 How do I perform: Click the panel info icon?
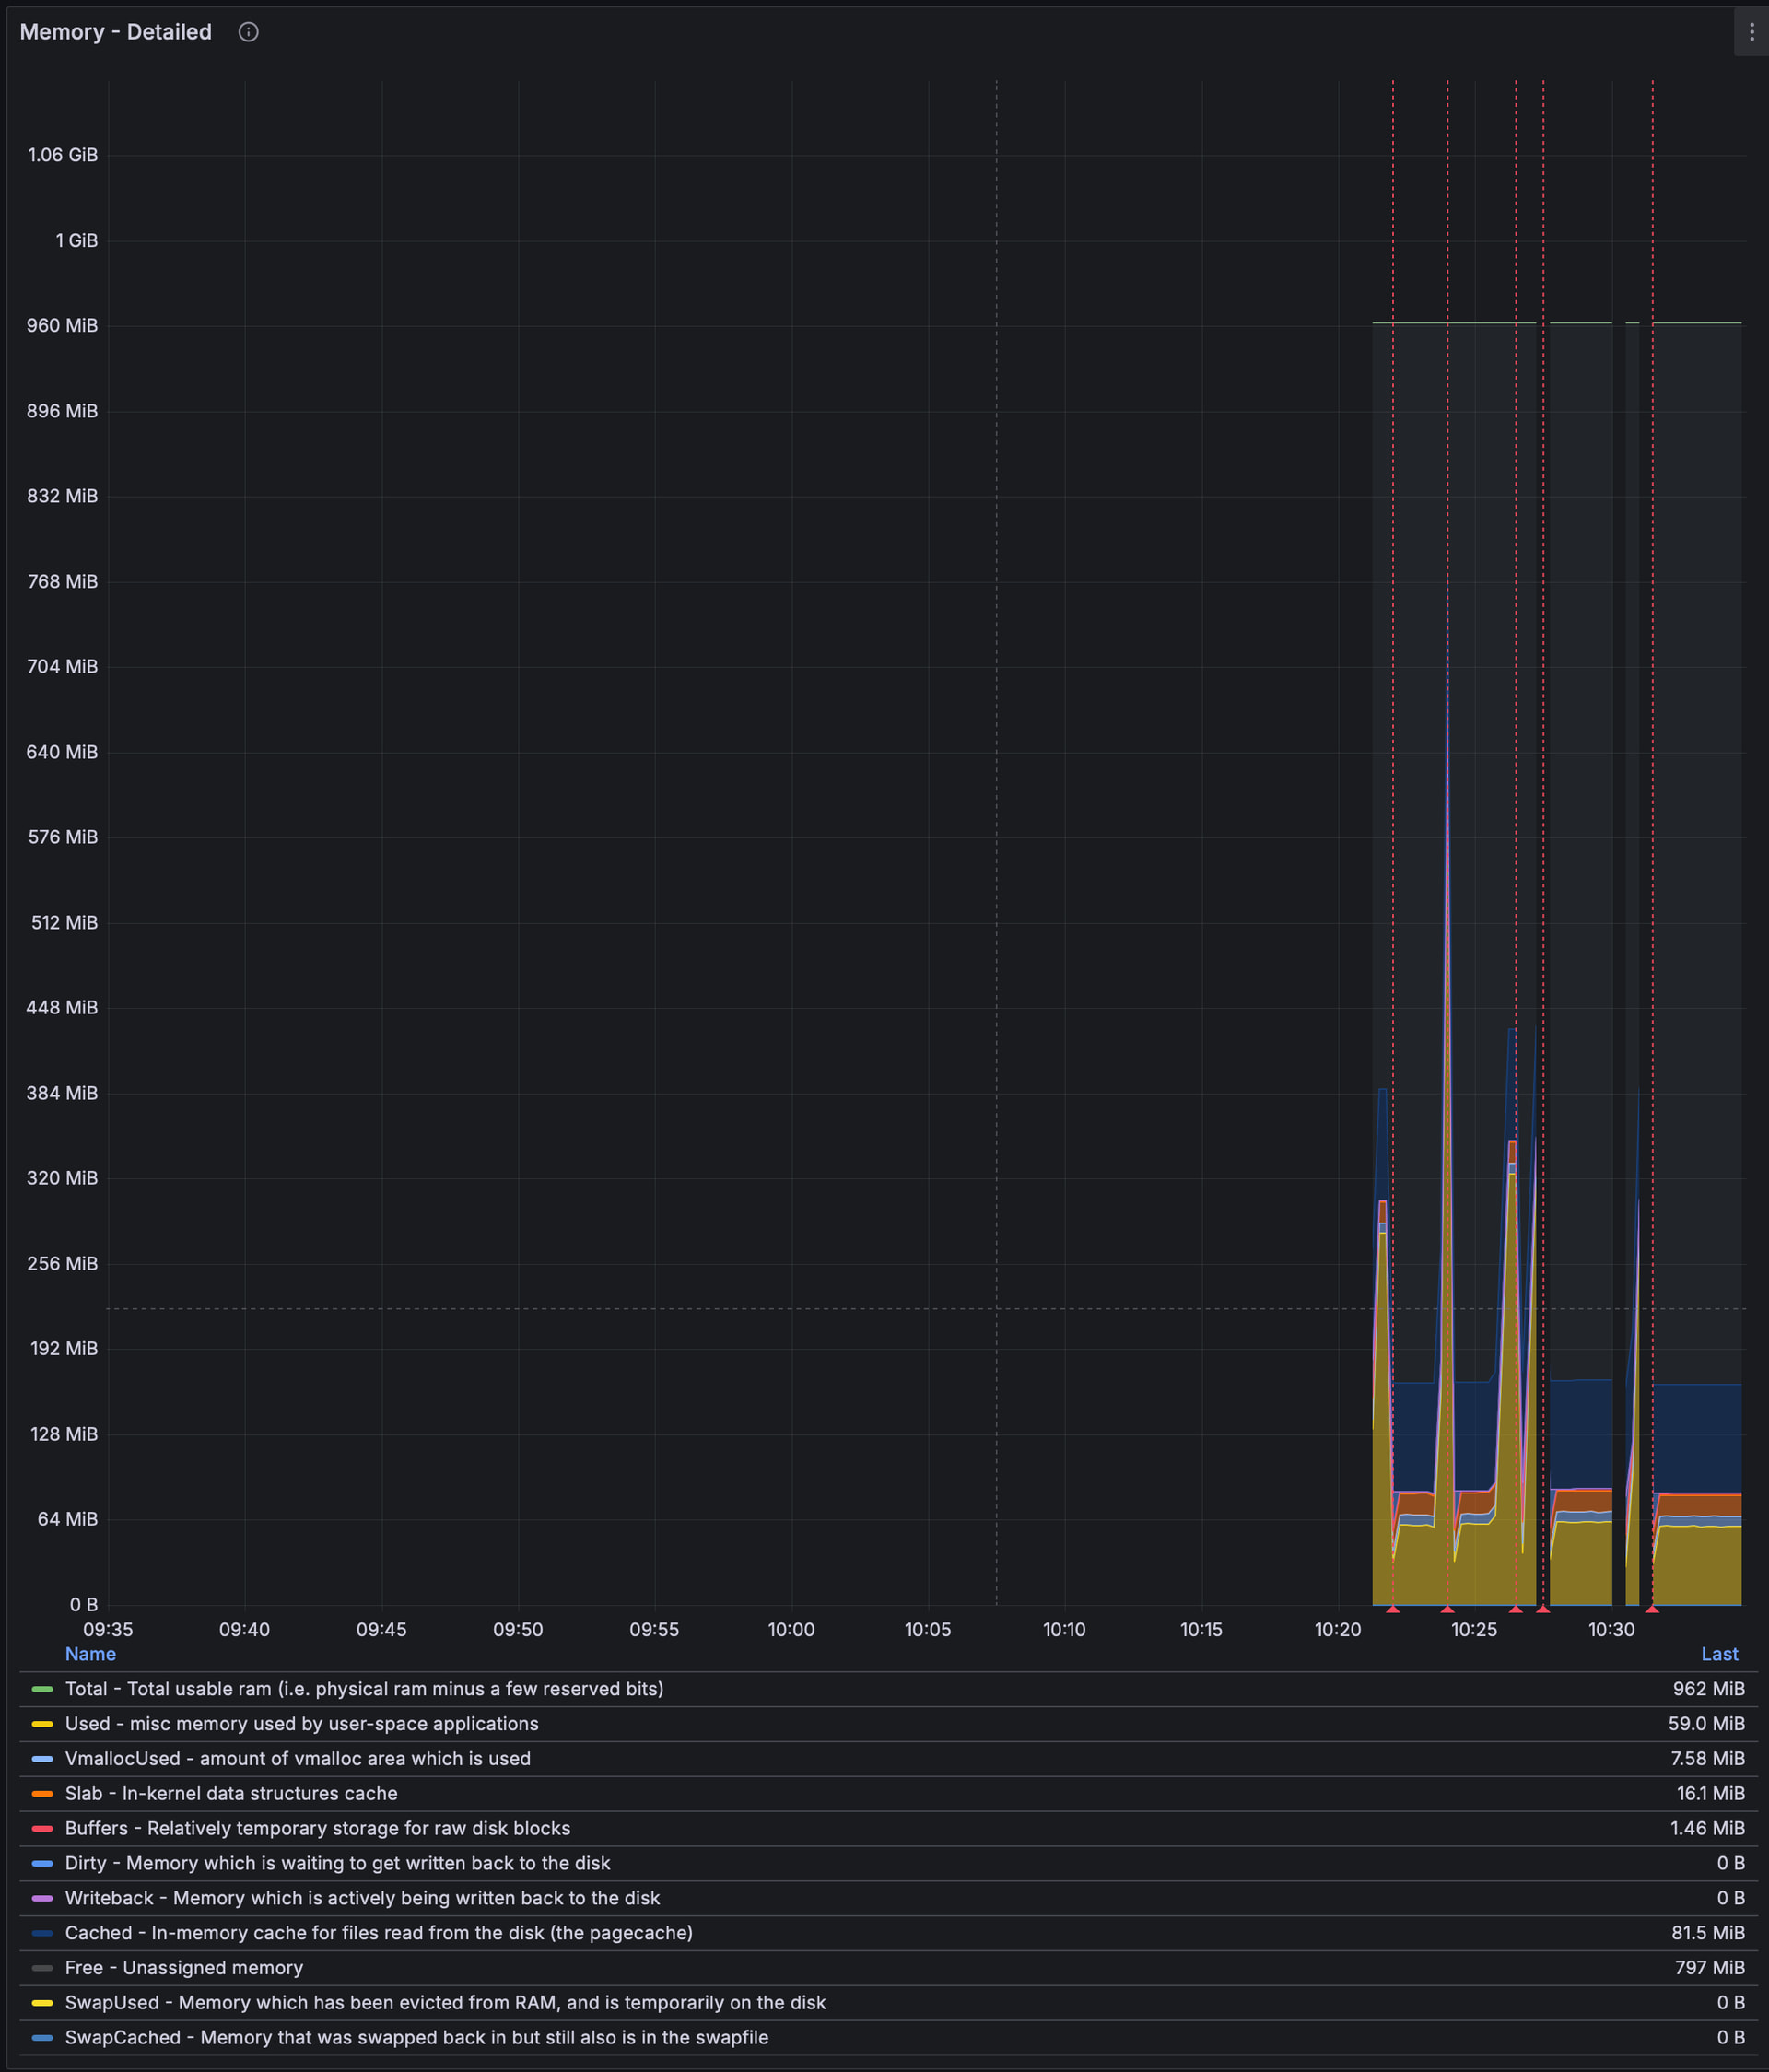tap(248, 32)
